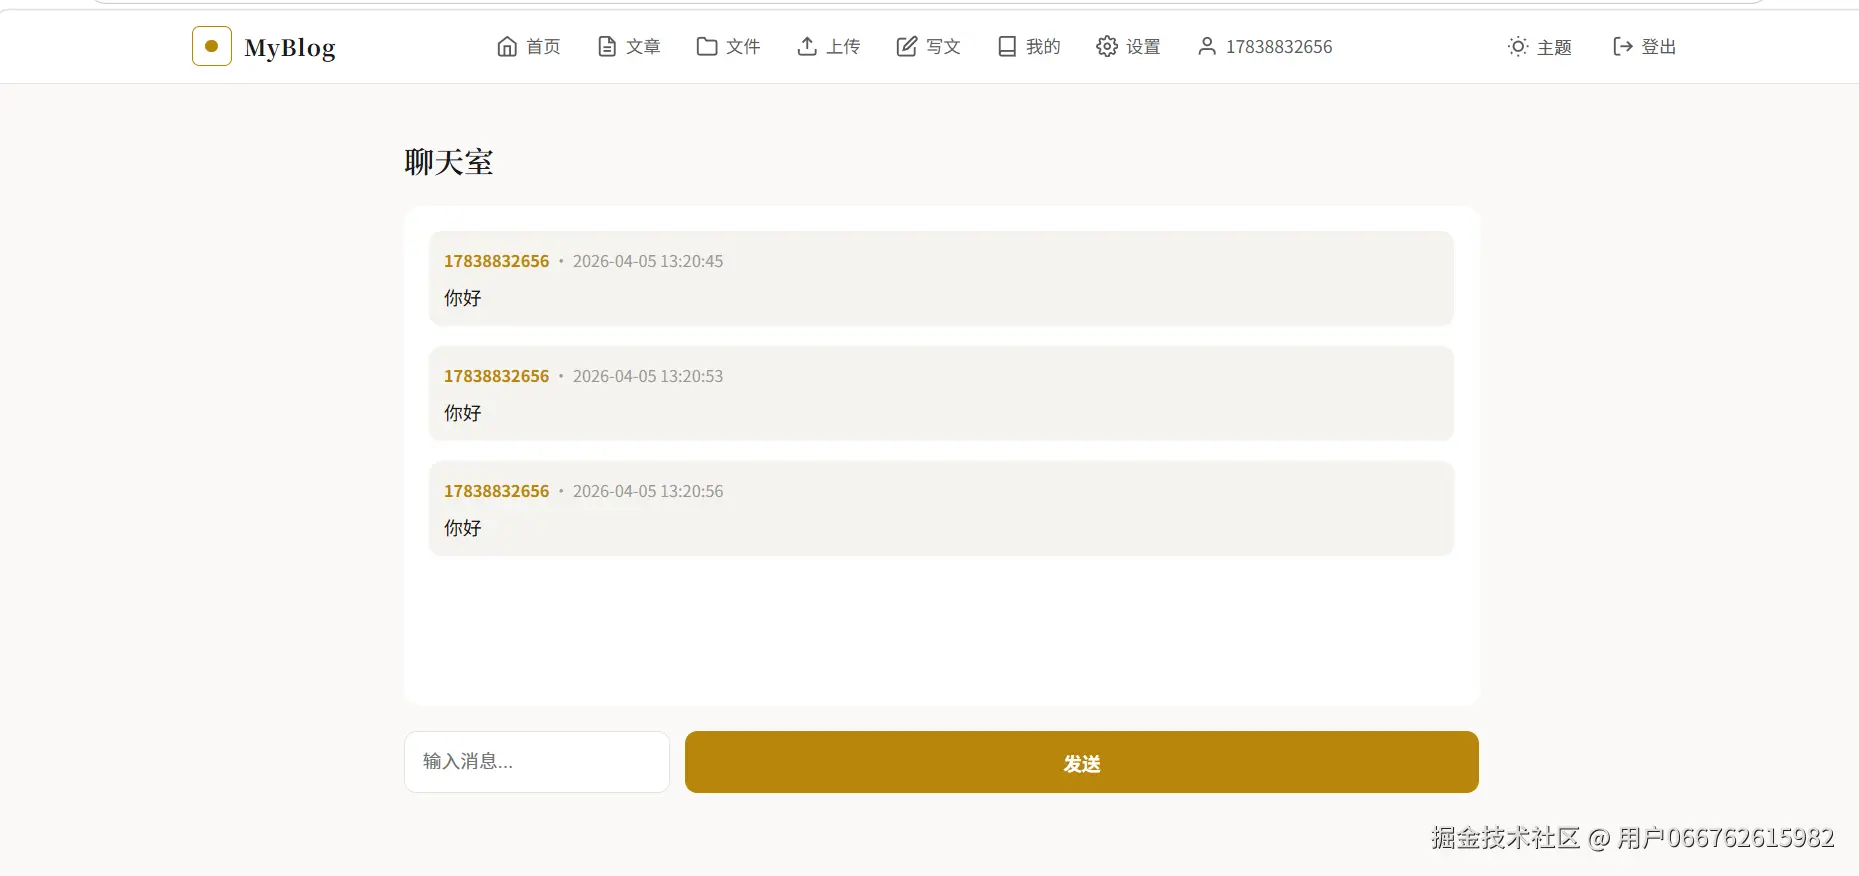Toggle theme using the sun icon
The image size is (1859, 876).
coord(1518,46)
